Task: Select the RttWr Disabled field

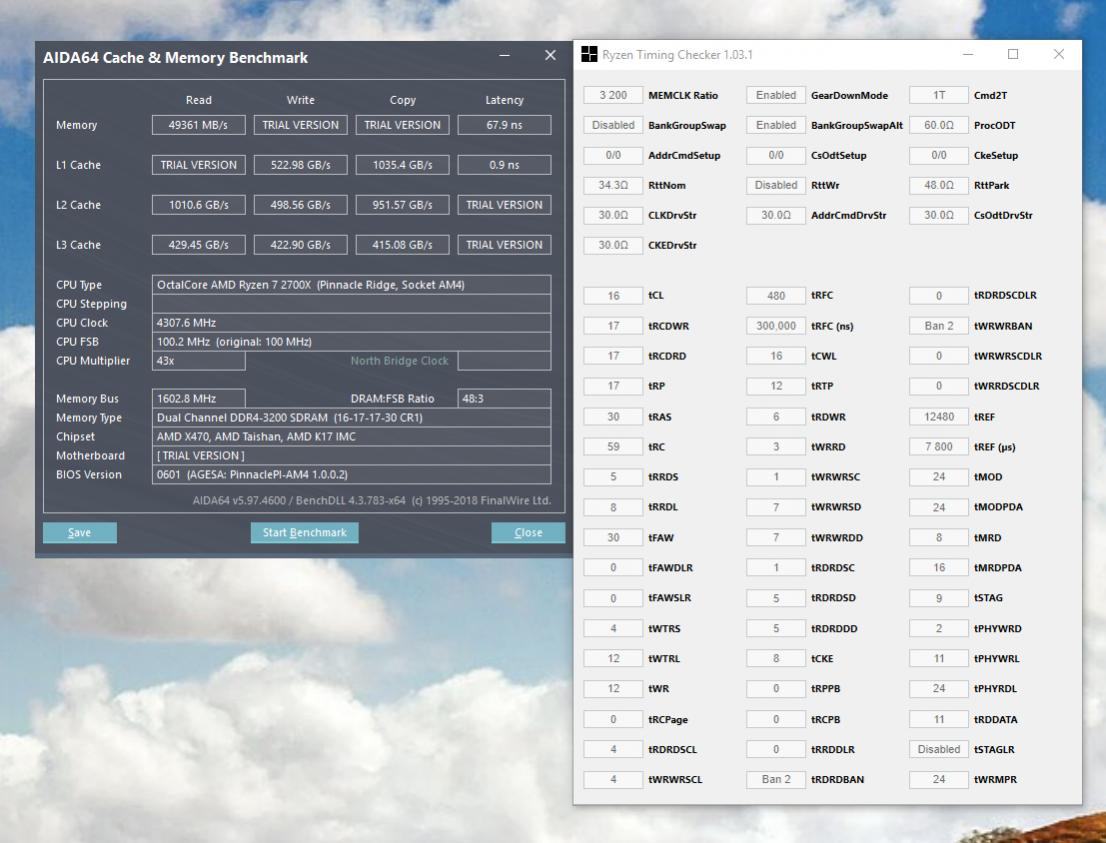Action: pos(776,185)
